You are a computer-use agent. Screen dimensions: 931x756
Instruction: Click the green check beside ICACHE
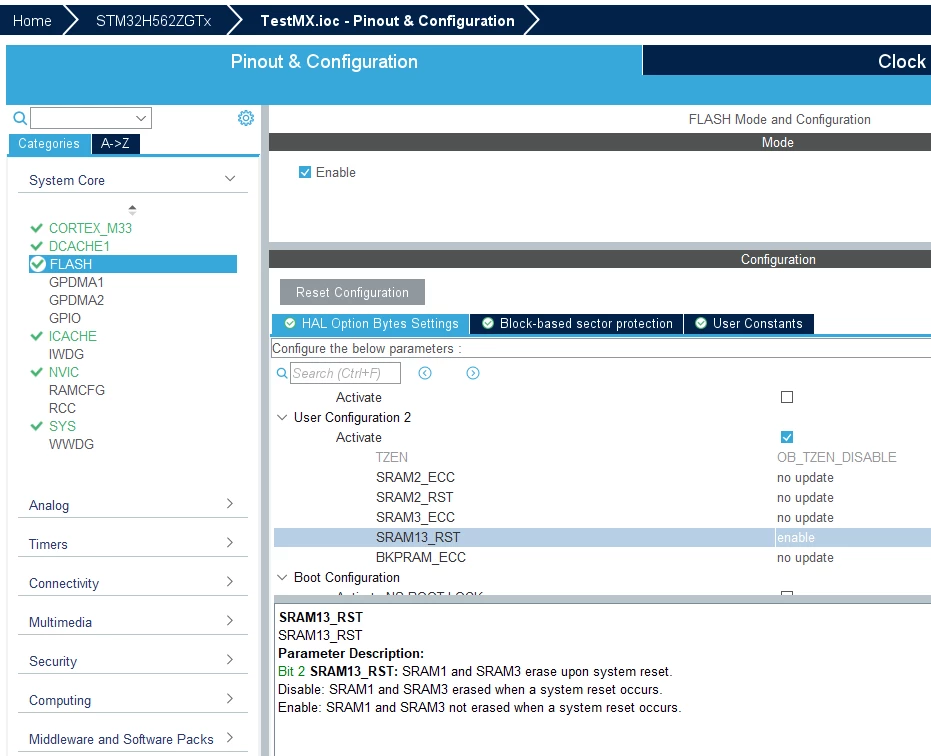(x=36, y=336)
